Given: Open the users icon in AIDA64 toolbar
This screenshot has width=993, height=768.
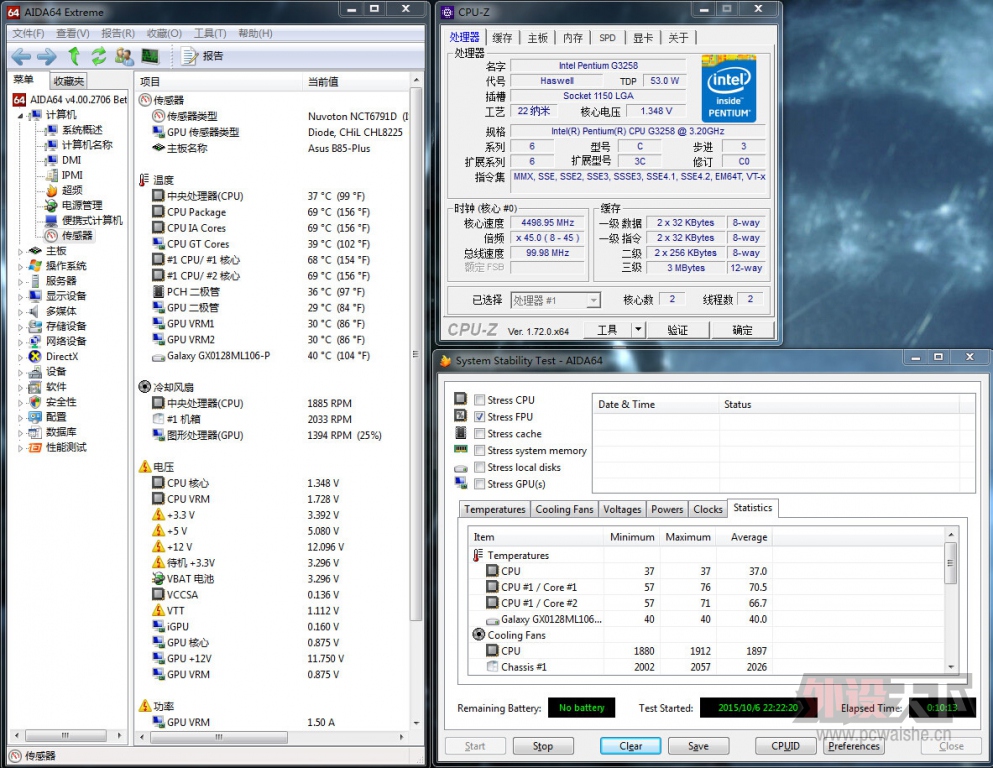Looking at the screenshot, I should pyautogui.click(x=124, y=56).
